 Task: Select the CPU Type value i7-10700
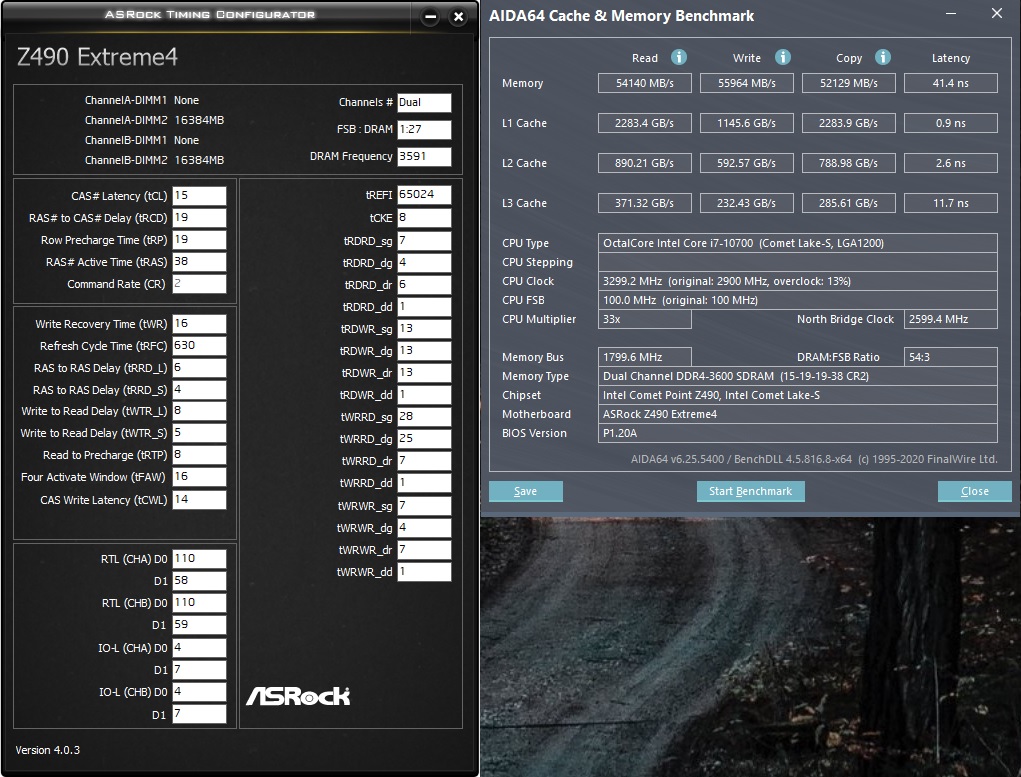(x=798, y=243)
